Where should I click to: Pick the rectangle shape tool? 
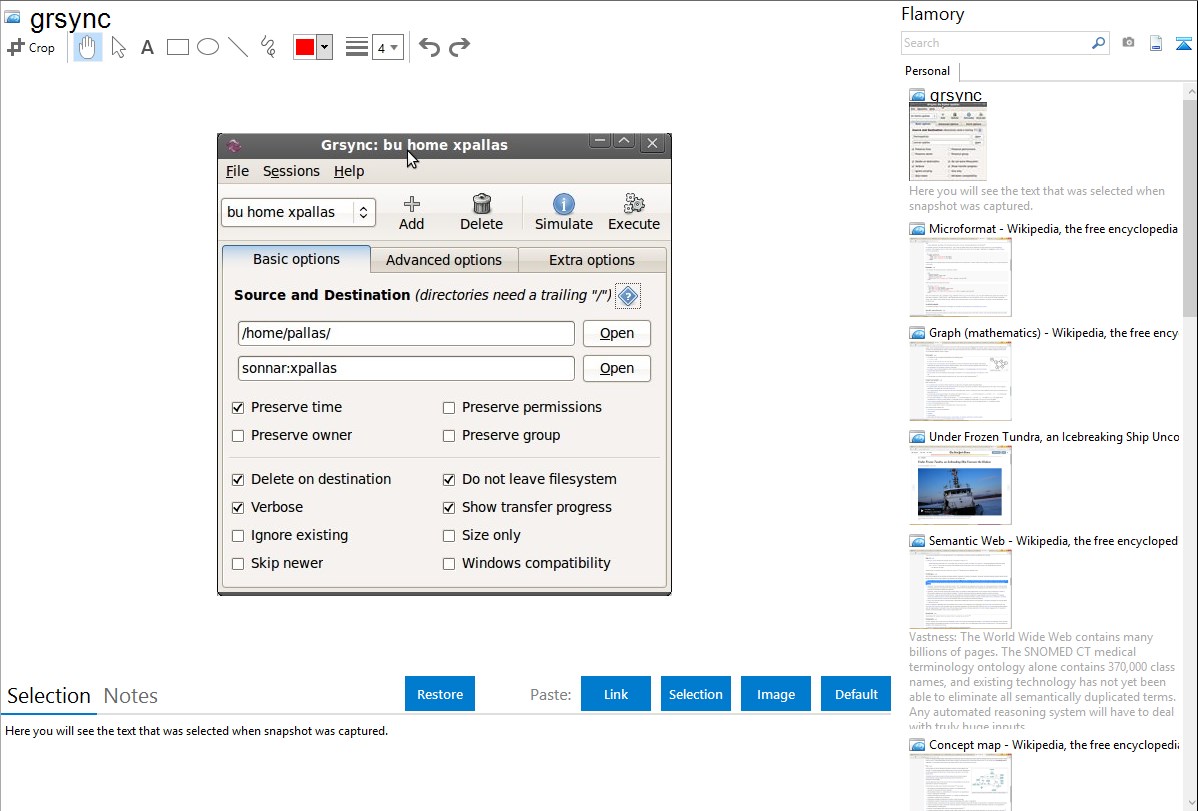[177, 47]
